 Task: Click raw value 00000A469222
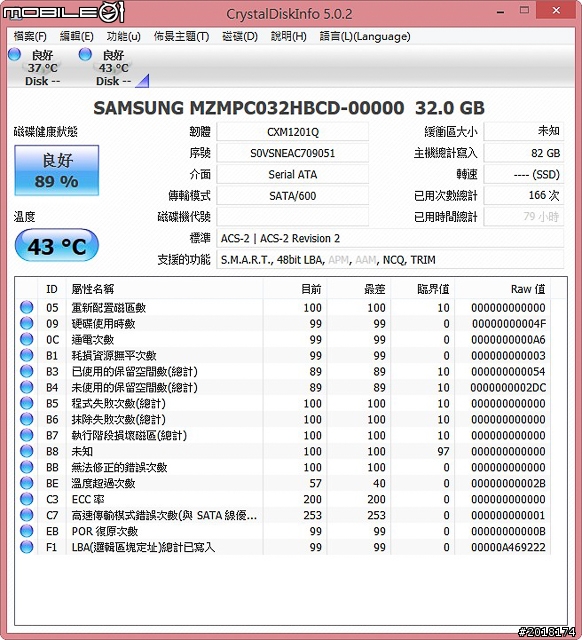tap(508, 547)
